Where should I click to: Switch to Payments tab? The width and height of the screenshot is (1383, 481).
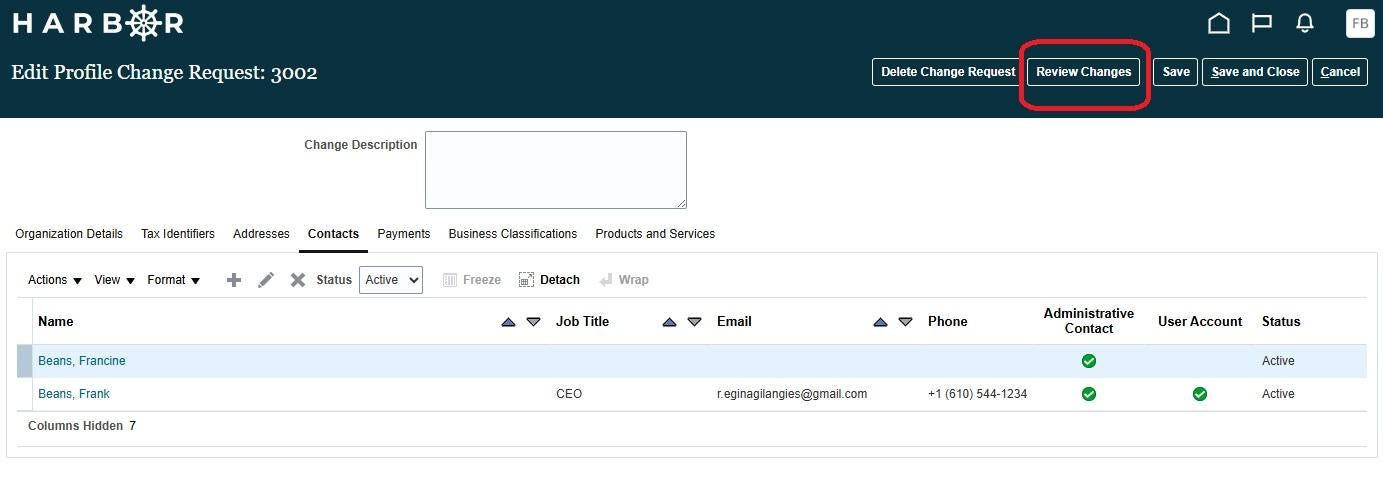[x=404, y=234]
